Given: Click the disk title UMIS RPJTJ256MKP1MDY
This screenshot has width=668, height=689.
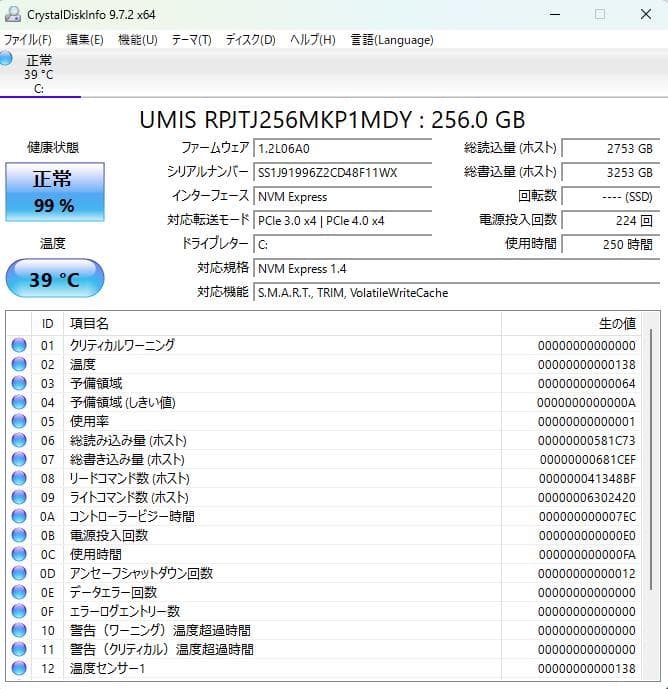Looking at the screenshot, I should [x=276, y=120].
